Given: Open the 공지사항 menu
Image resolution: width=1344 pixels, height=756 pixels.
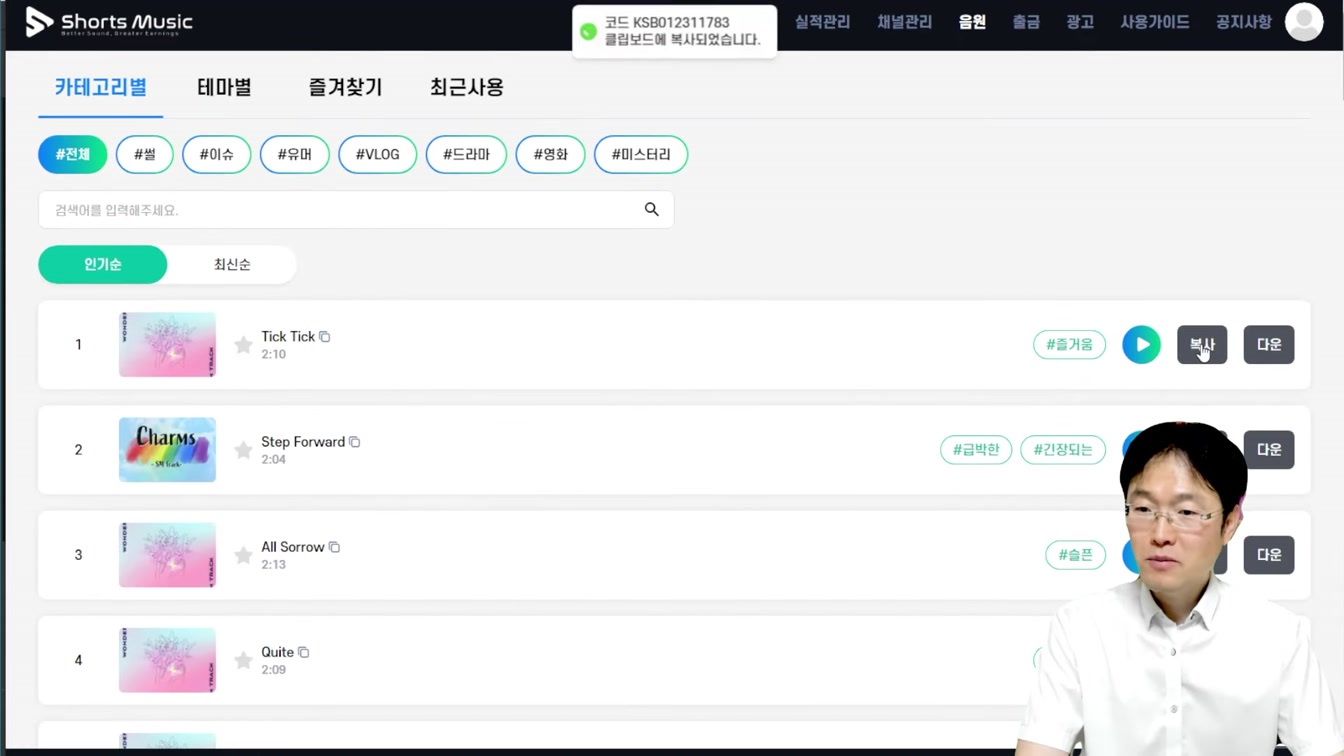Looking at the screenshot, I should [1244, 22].
